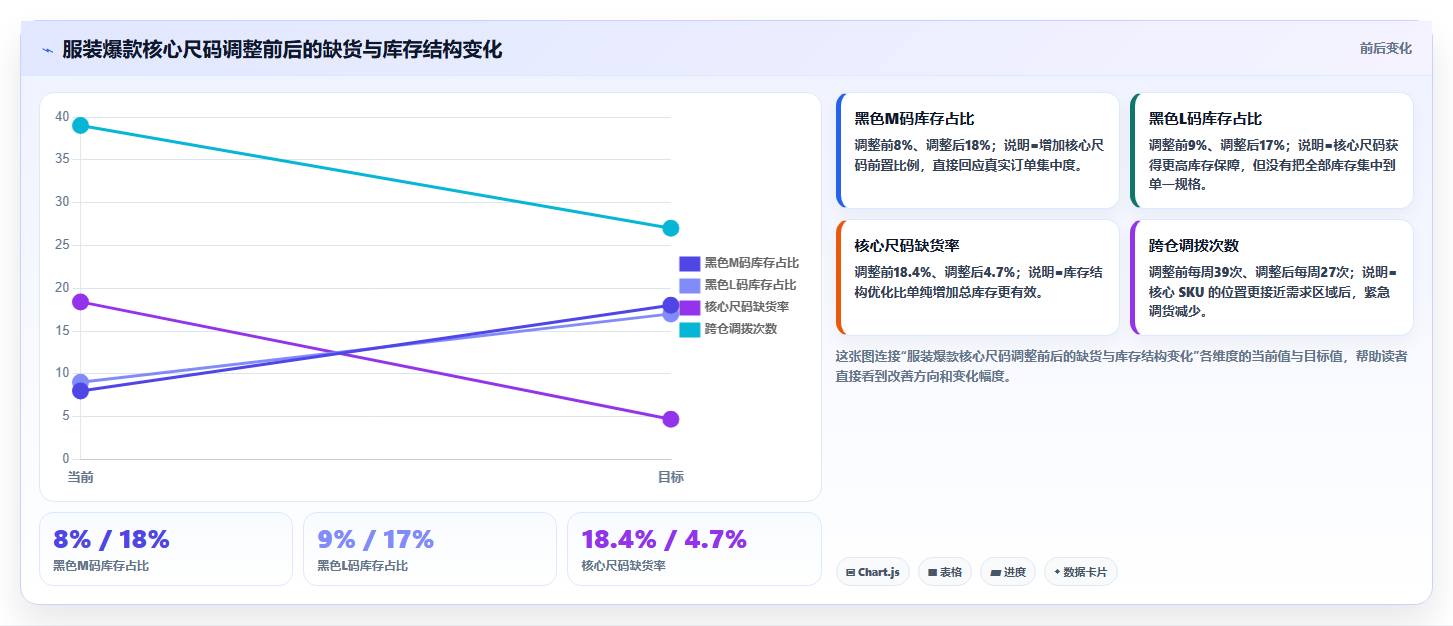Click the 9% / 17% stat value
This screenshot has height=626, width=1453.
(375, 540)
